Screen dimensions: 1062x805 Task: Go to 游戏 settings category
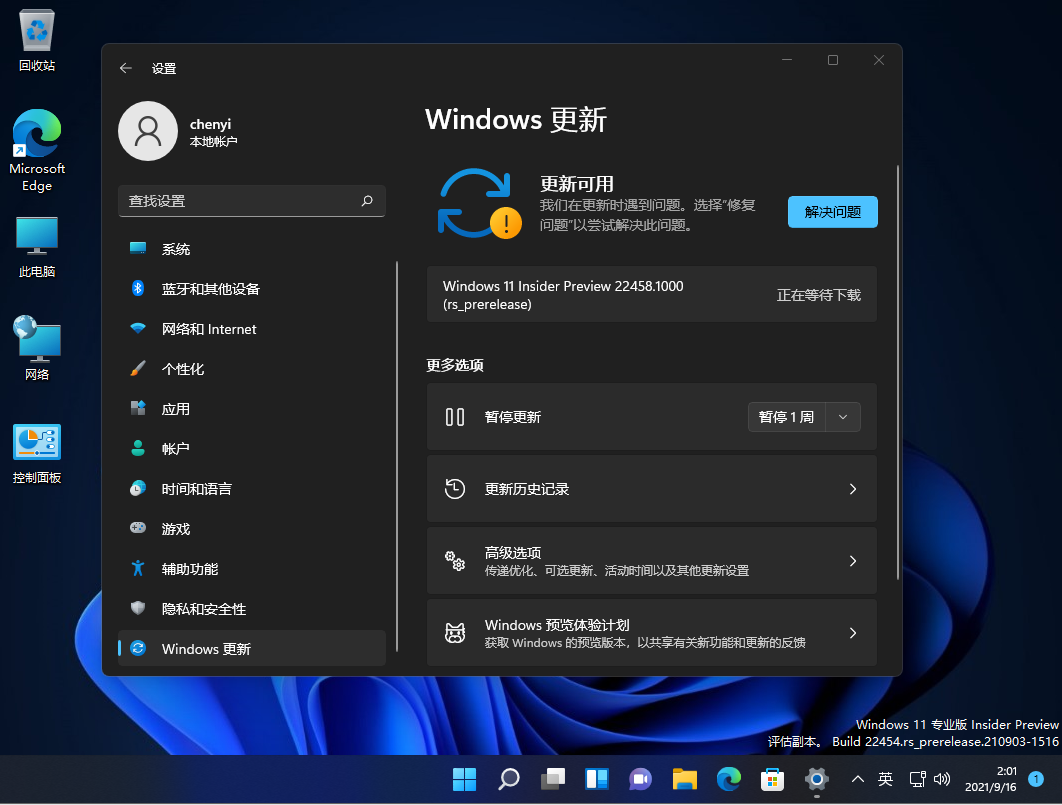[176, 529]
